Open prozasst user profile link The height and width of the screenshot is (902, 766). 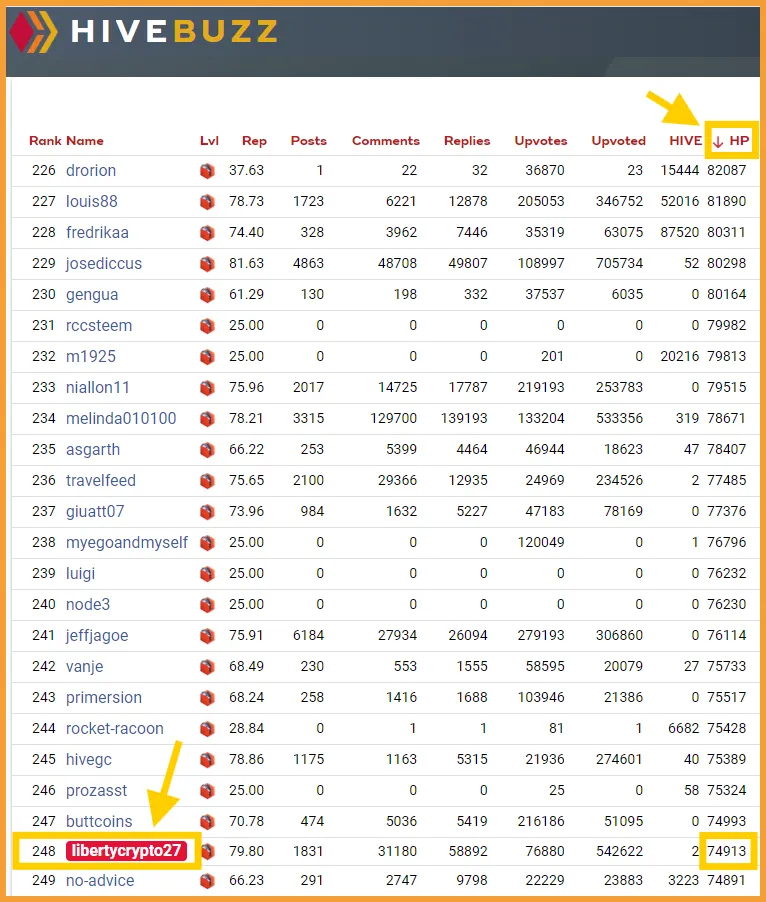tap(96, 791)
